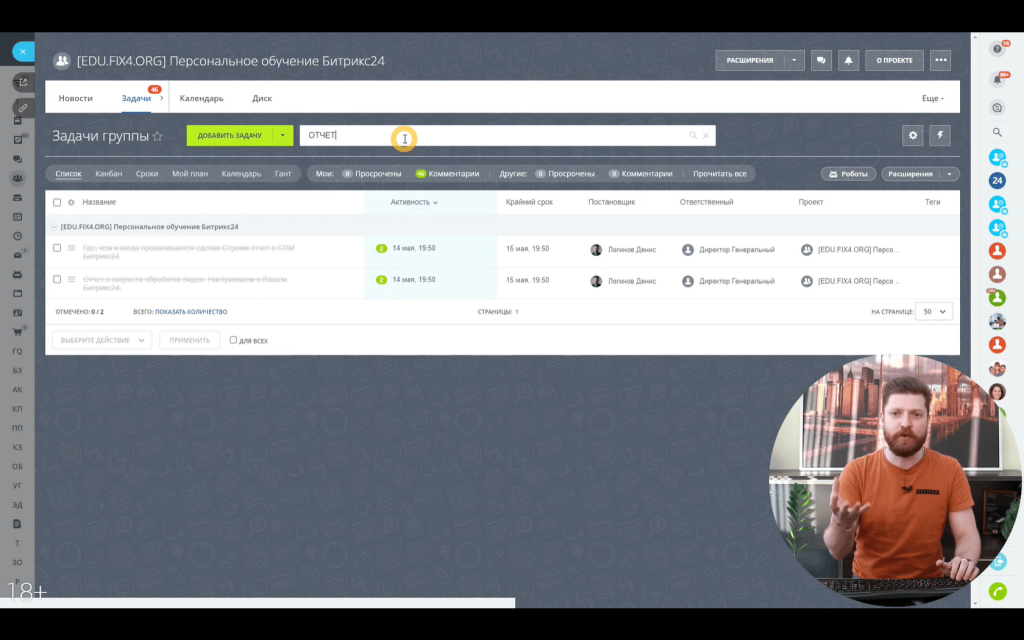The height and width of the screenshot is (640, 1024).
Task: Collapse the [EDU.FIX4.ORG] task group row
Action: (x=54, y=227)
